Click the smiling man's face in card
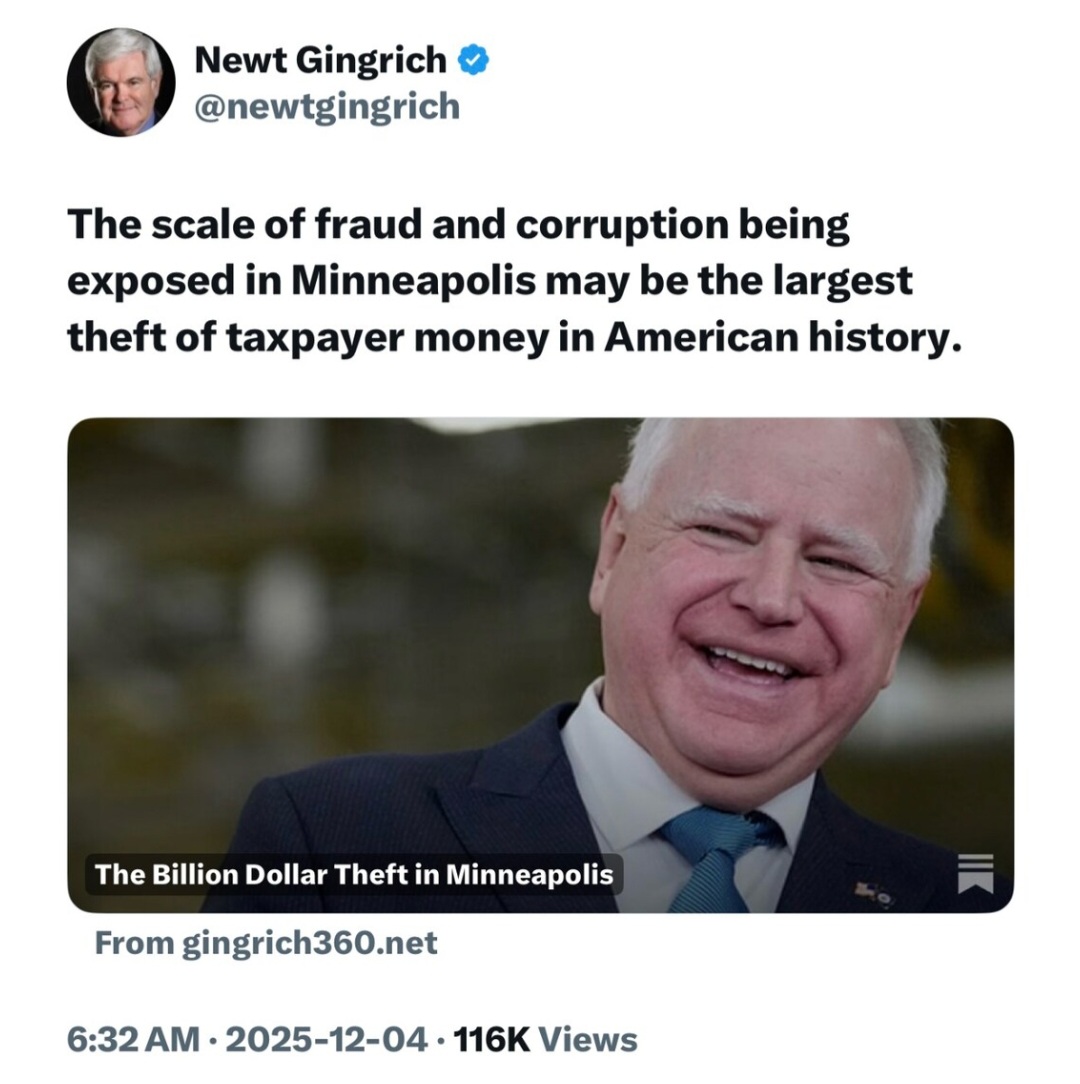 click(x=767, y=595)
